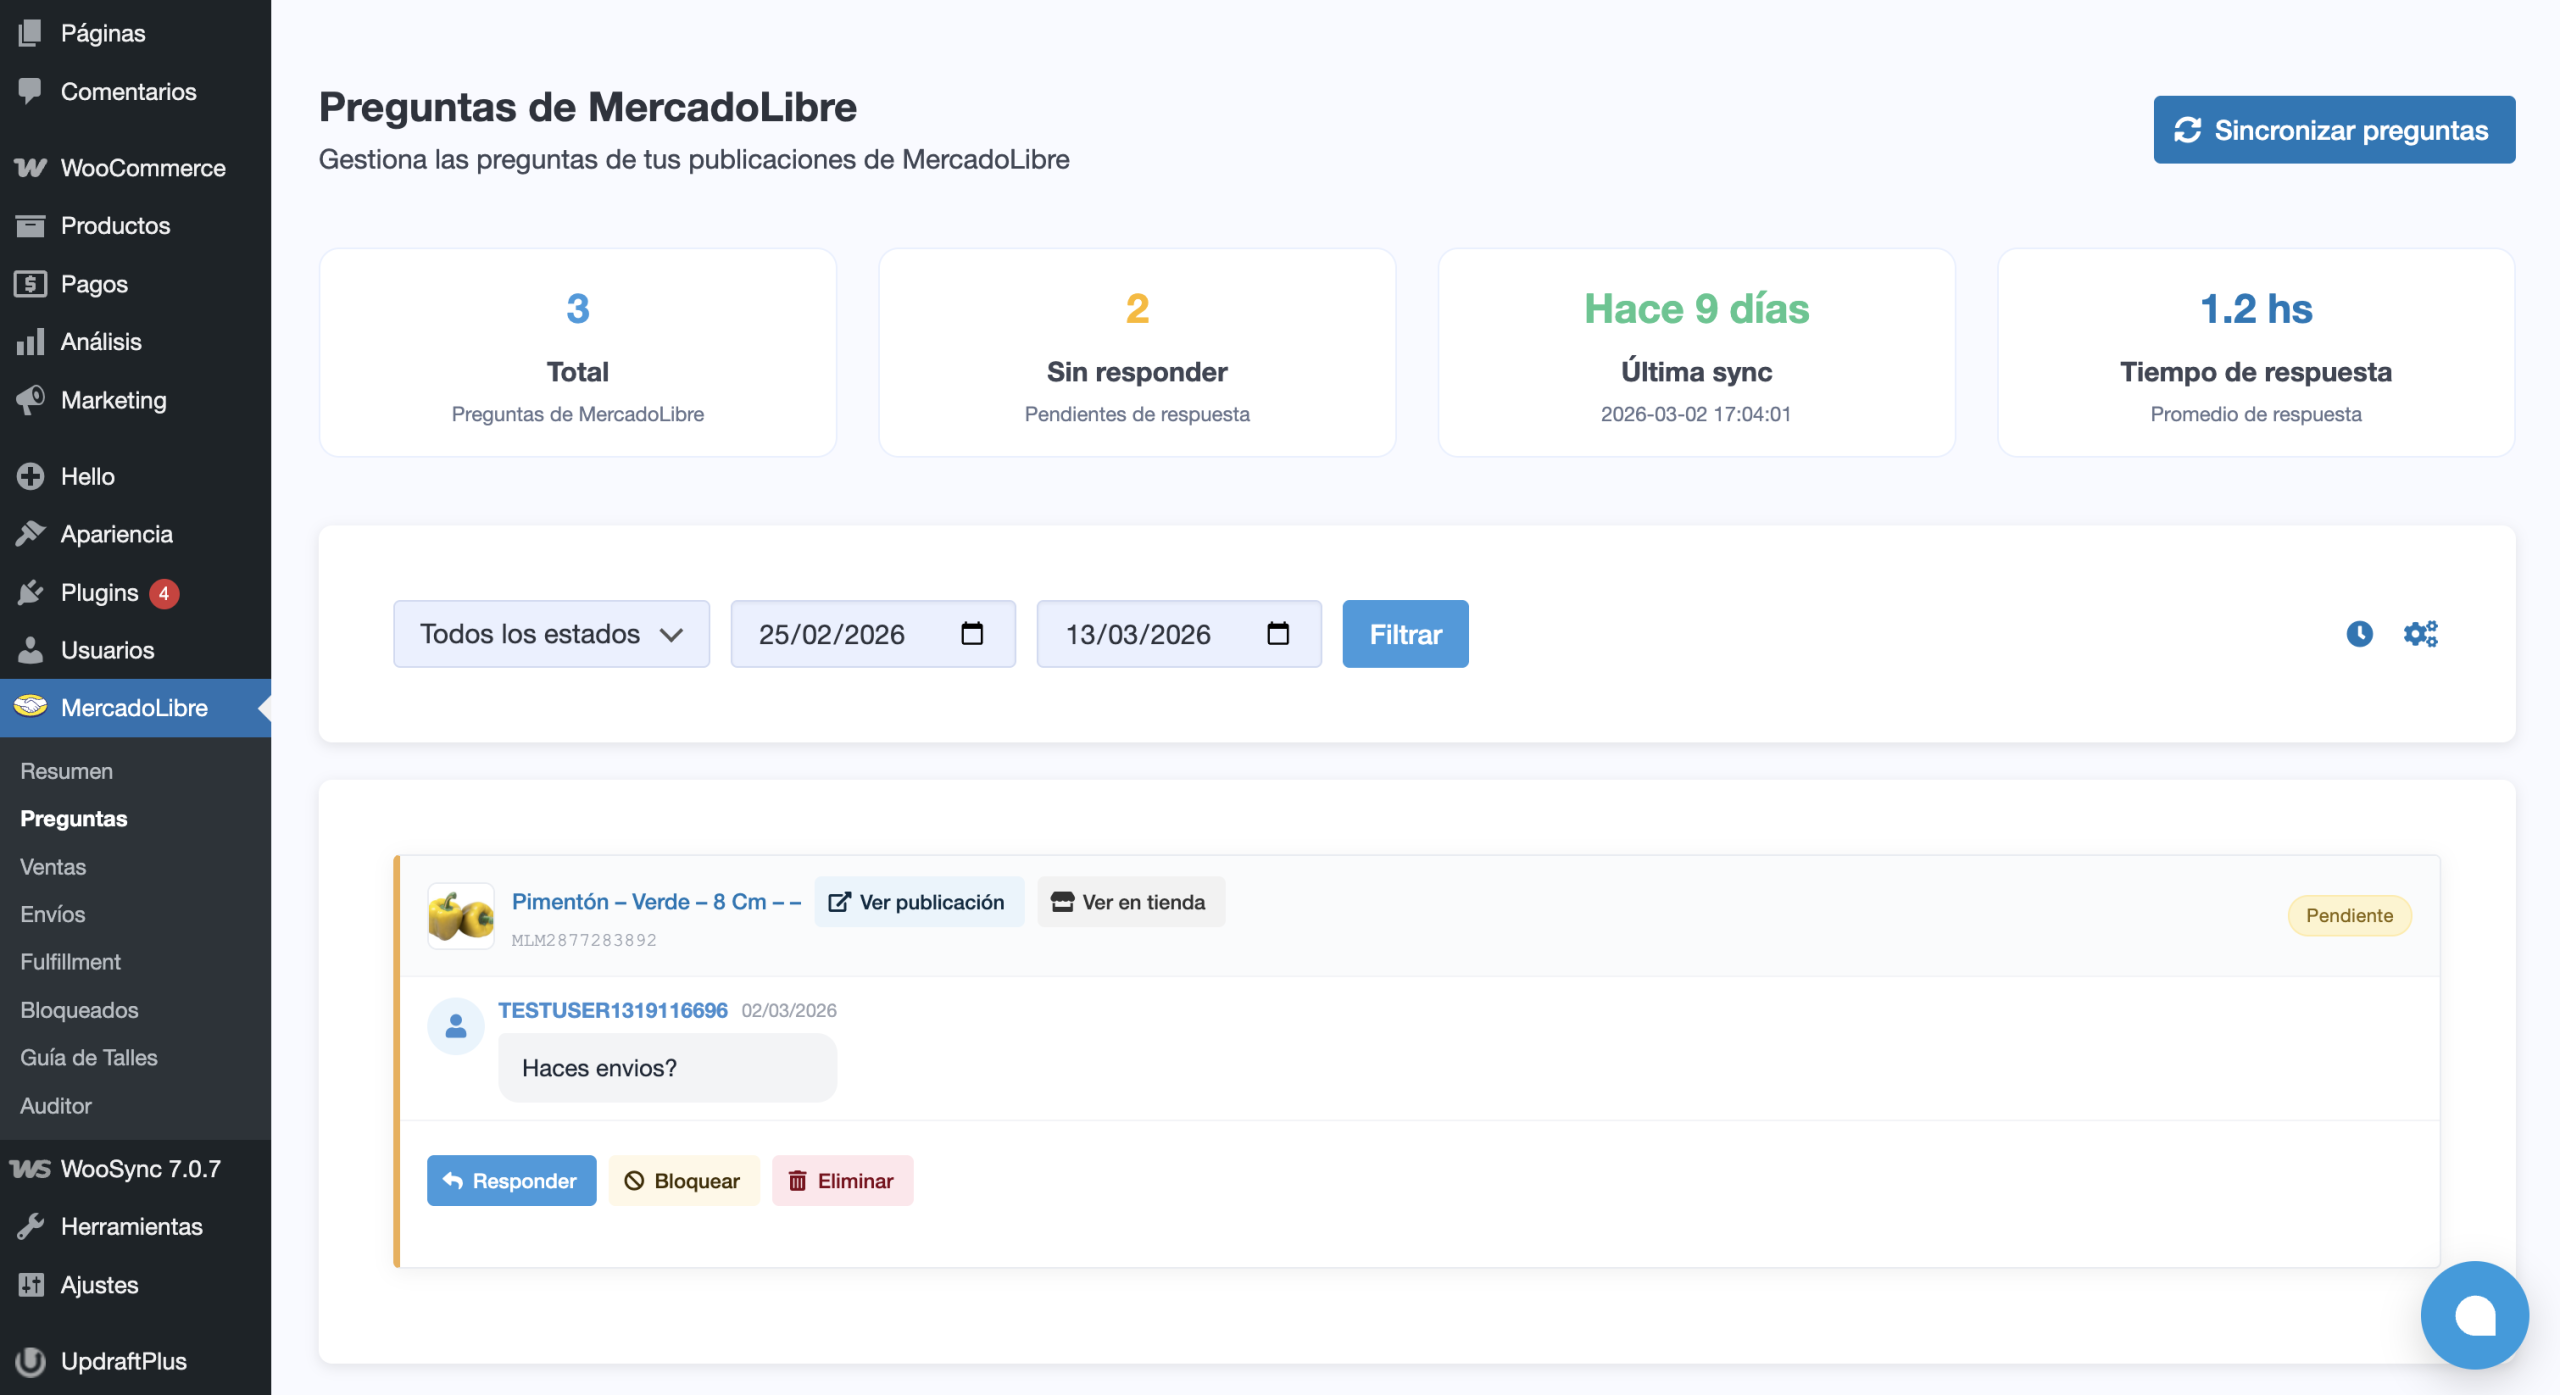
Task: Click the "Haces envios?" question message
Action: pos(667,1068)
